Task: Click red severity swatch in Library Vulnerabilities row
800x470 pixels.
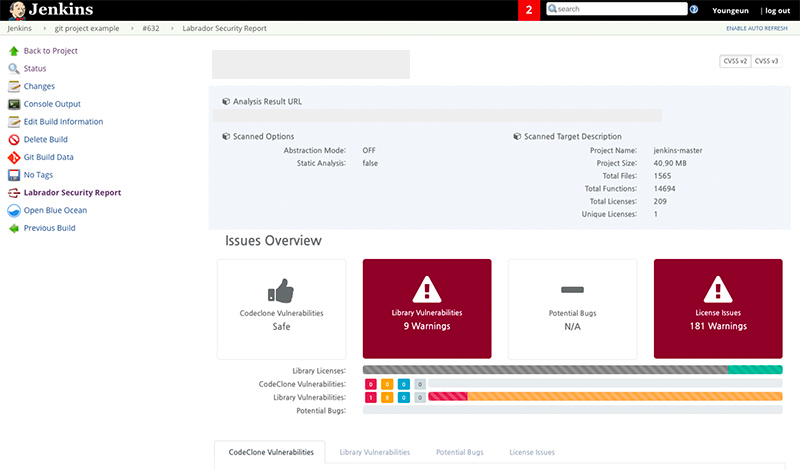Action: click(x=371, y=398)
